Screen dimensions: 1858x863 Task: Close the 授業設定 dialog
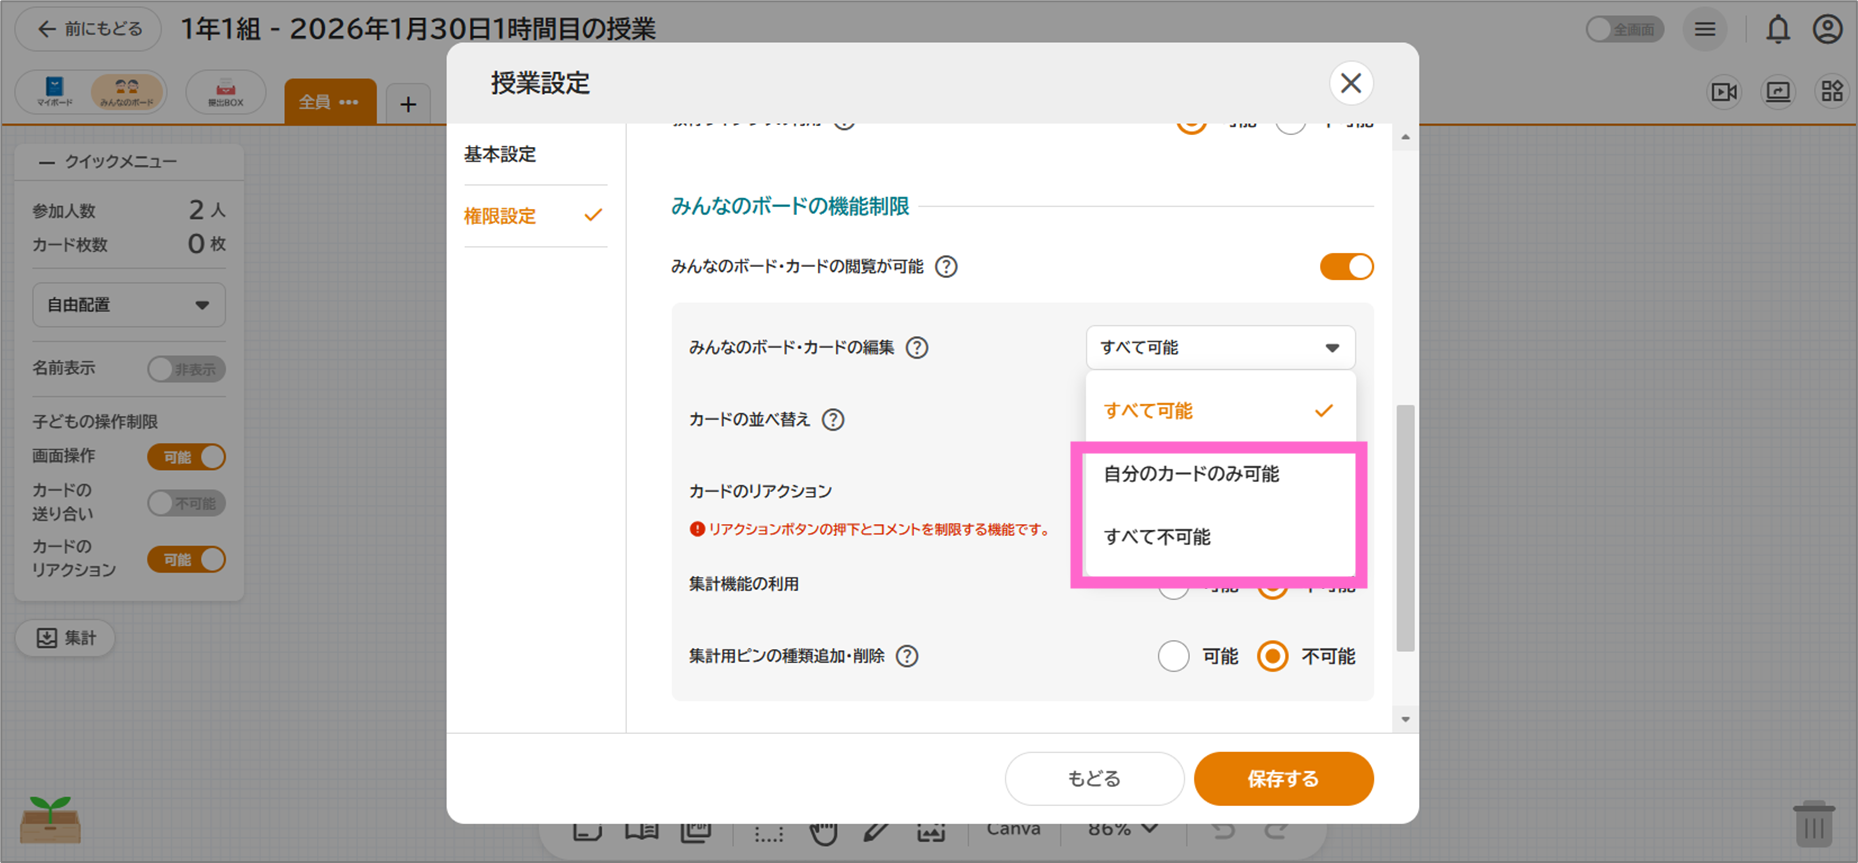tap(1350, 83)
